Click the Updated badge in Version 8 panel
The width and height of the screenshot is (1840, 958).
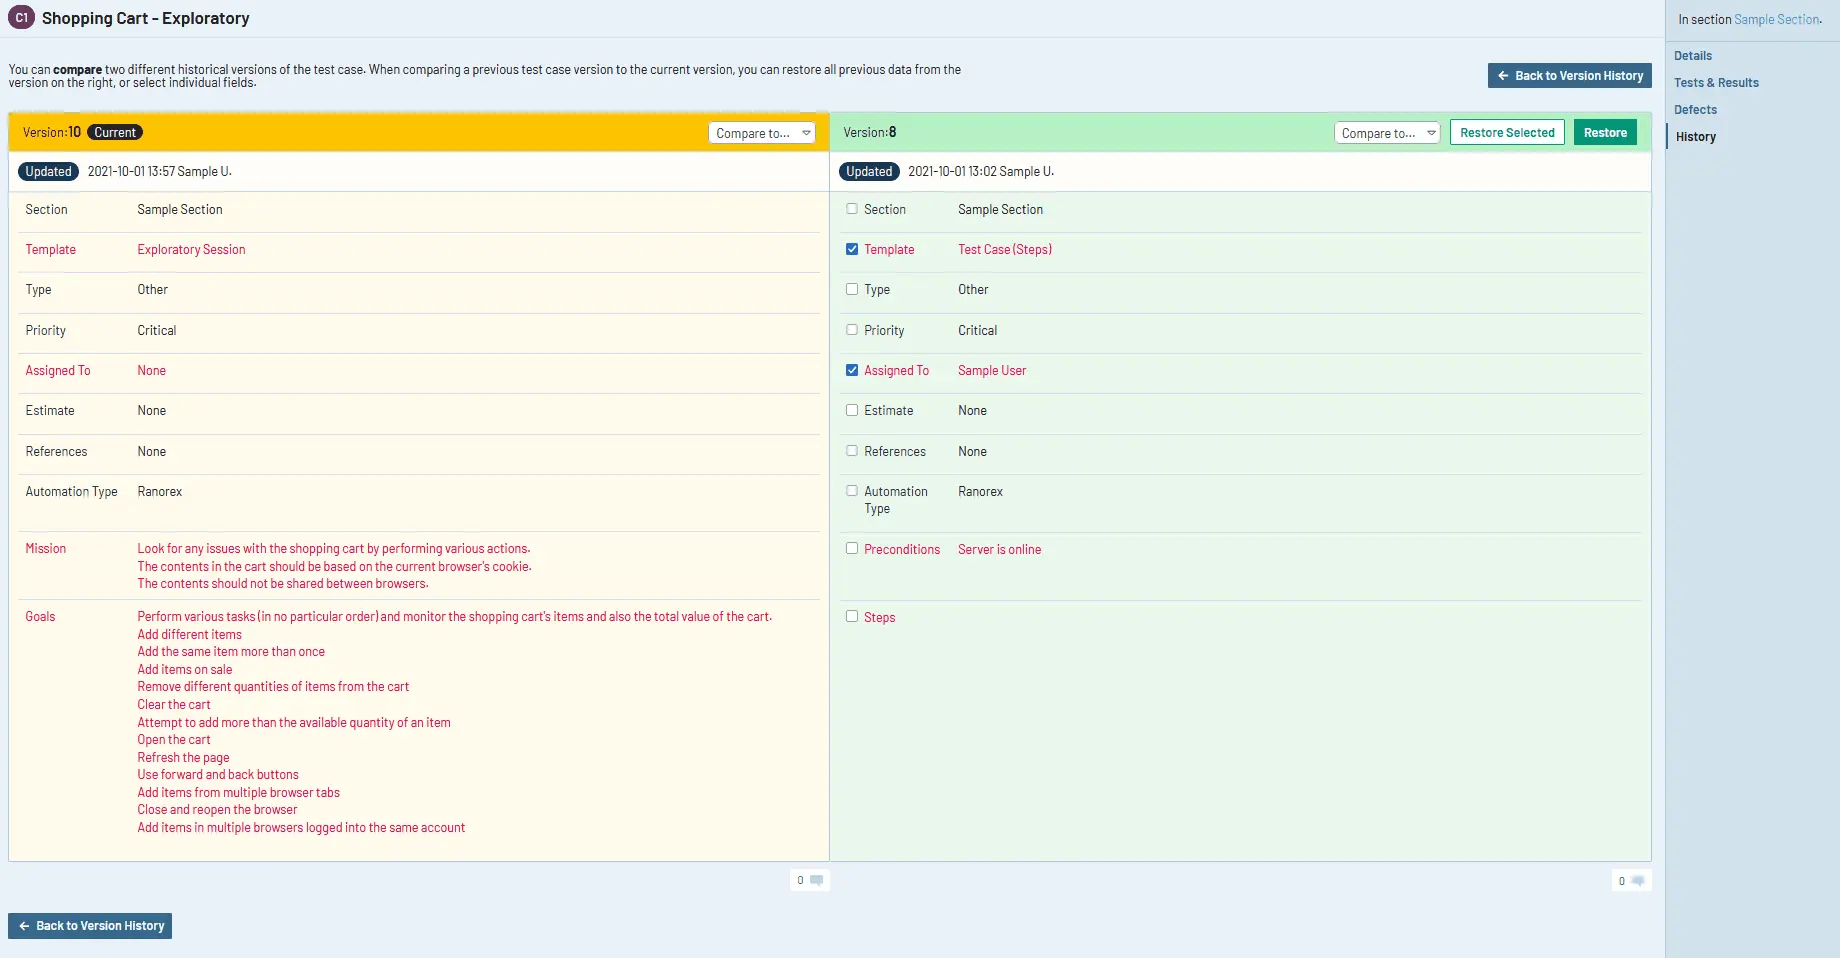(x=869, y=171)
